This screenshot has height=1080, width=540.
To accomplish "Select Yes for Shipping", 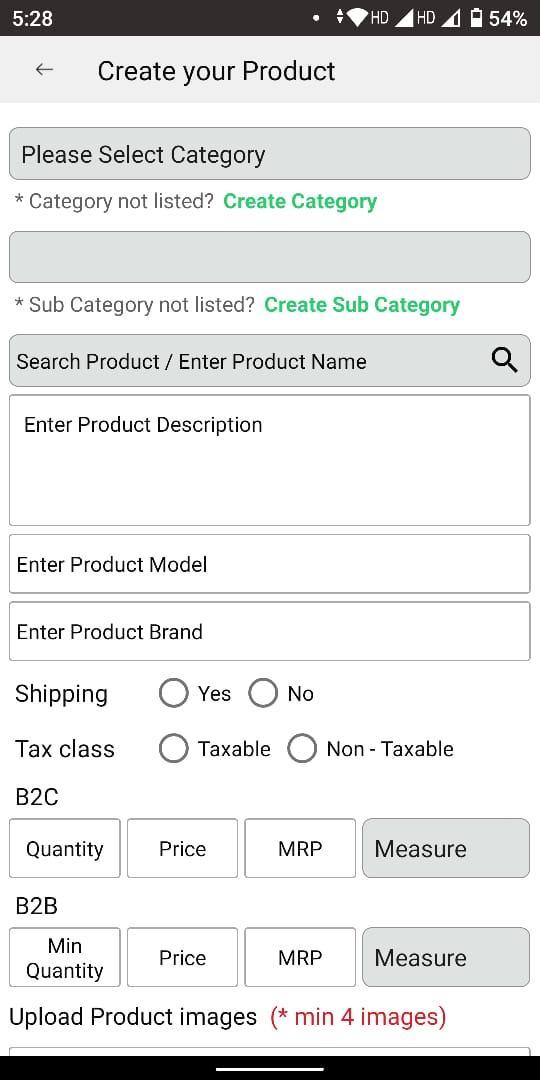I will 174,694.
